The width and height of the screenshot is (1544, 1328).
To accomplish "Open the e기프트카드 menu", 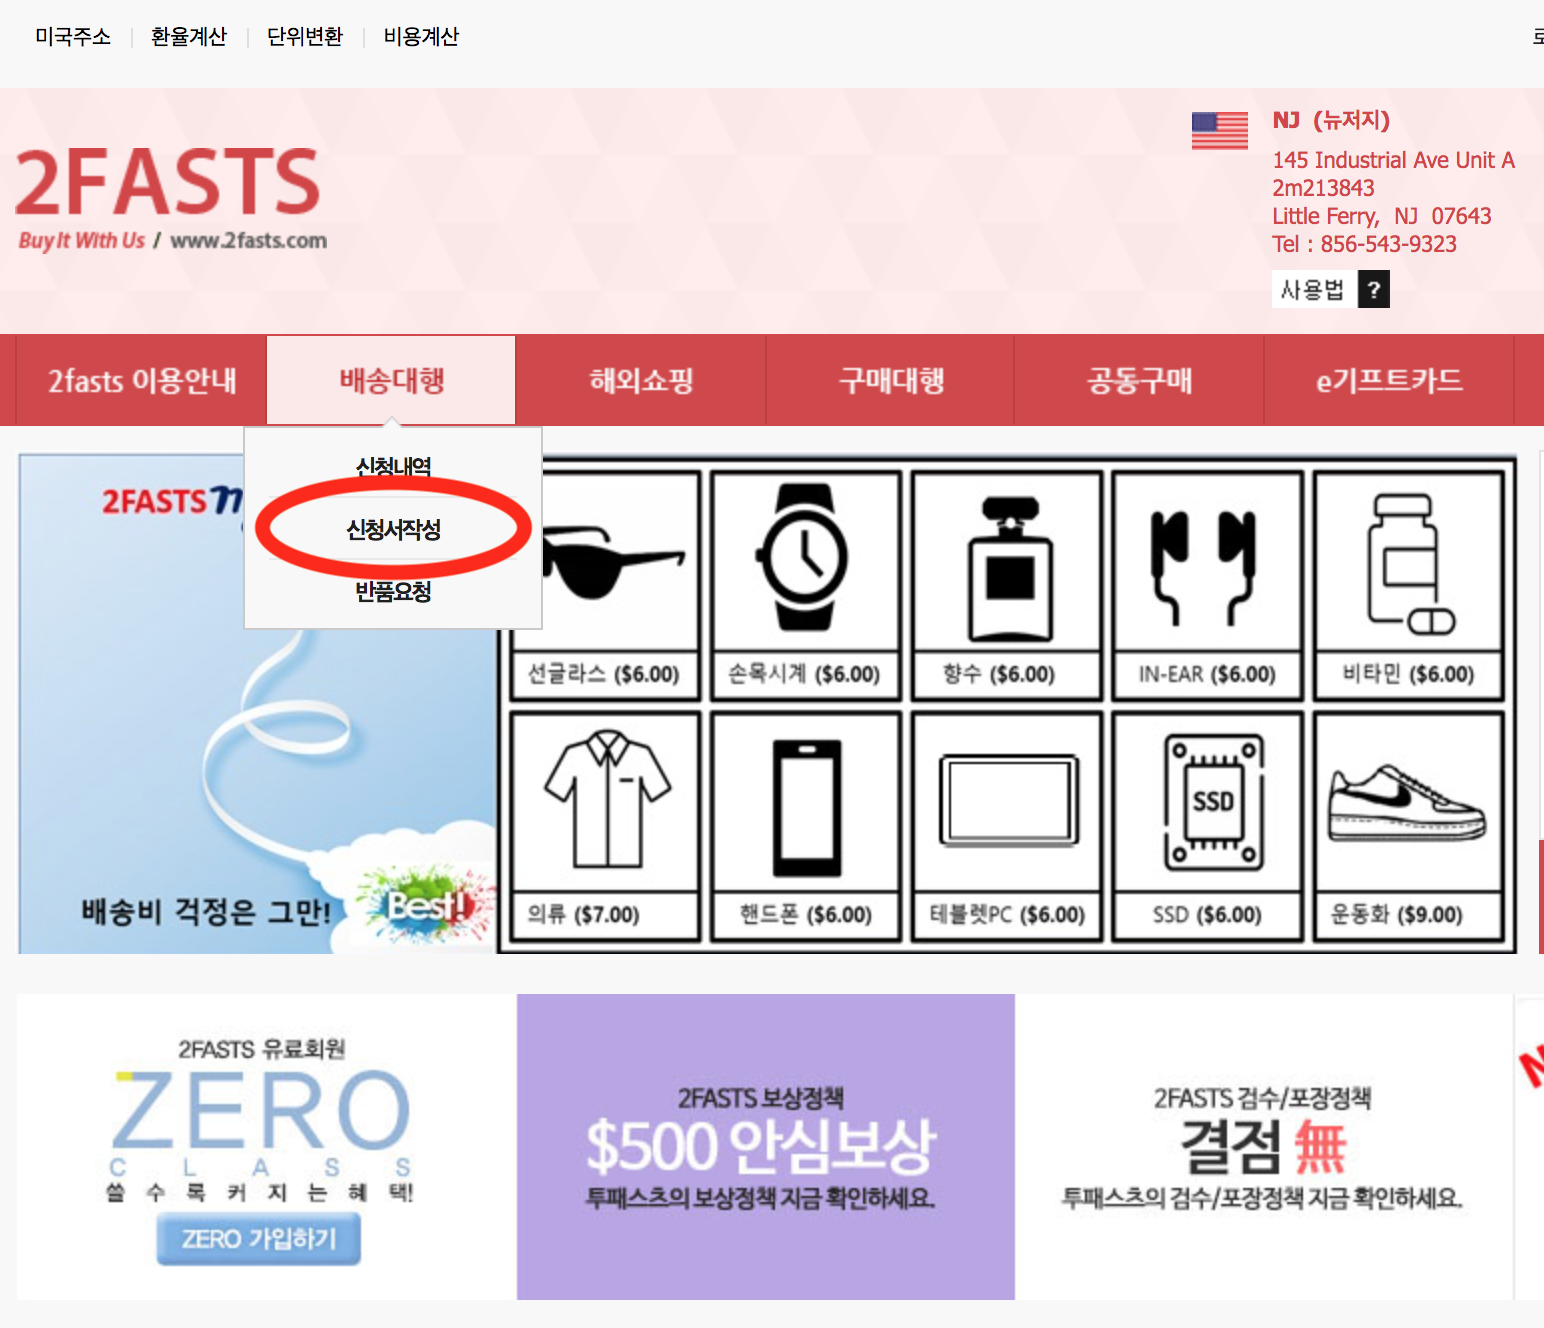I will pos(1389,381).
